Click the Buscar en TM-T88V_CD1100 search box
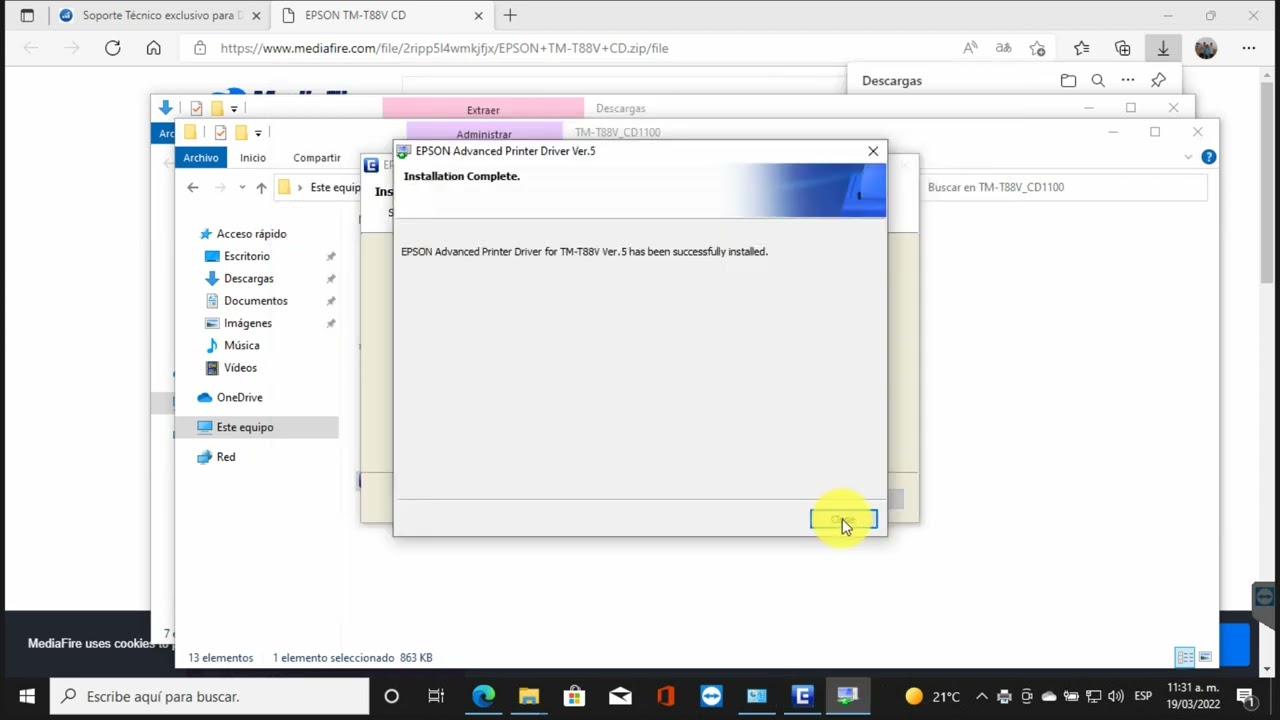 click(1064, 187)
